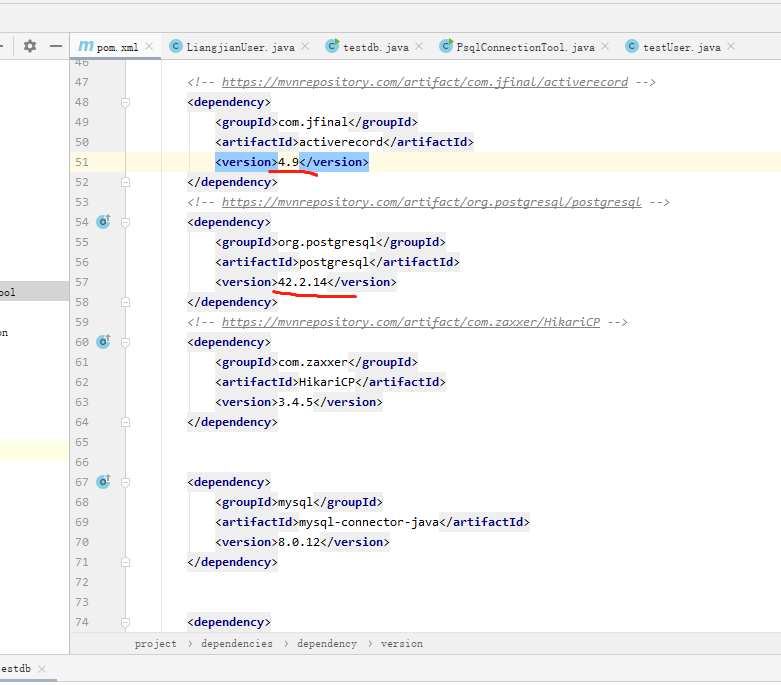Image resolution: width=781 pixels, height=685 pixels.
Task: Click line number 65 in the gutter
Action: pos(82,442)
